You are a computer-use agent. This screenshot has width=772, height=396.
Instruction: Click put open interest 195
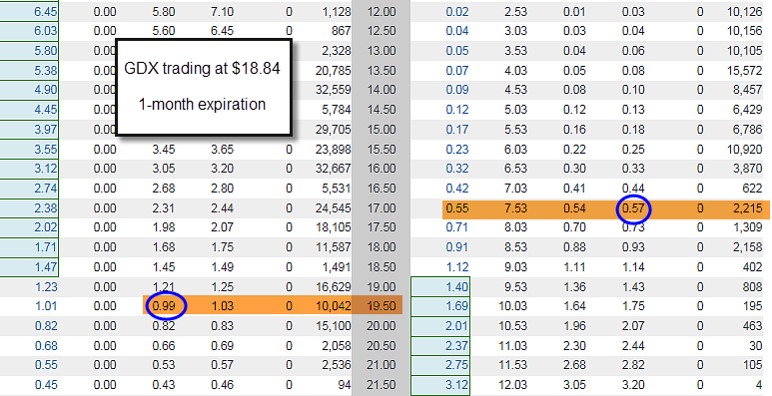(753, 306)
